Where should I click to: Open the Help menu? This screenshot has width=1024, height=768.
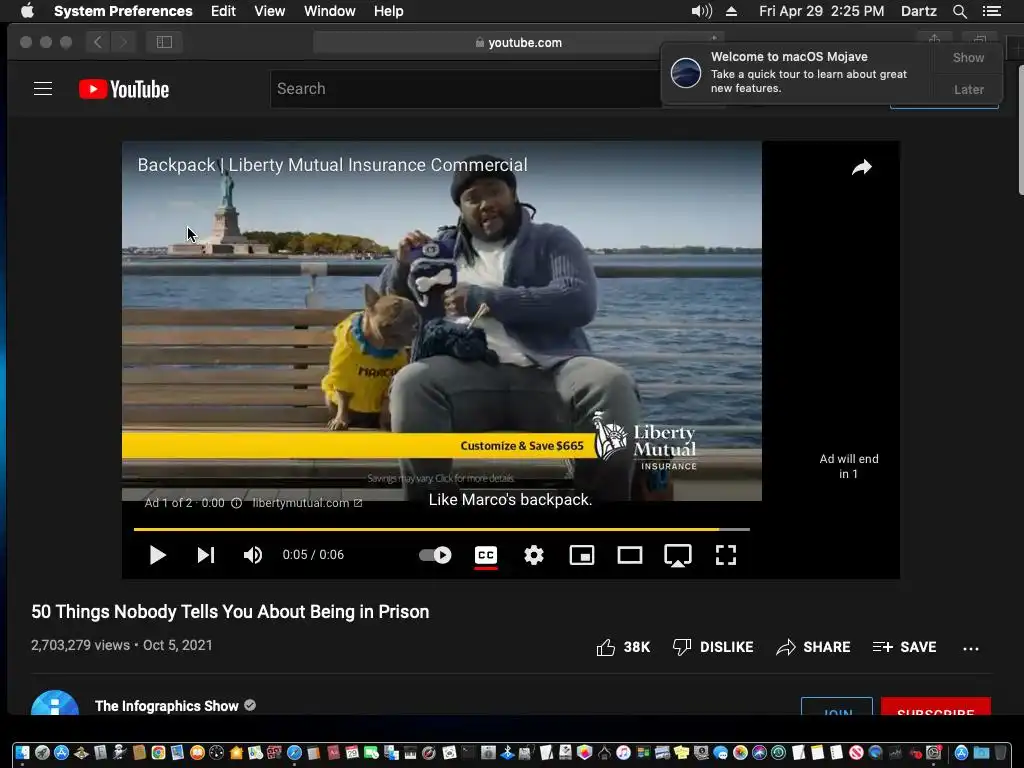click(x=388, y=11)
